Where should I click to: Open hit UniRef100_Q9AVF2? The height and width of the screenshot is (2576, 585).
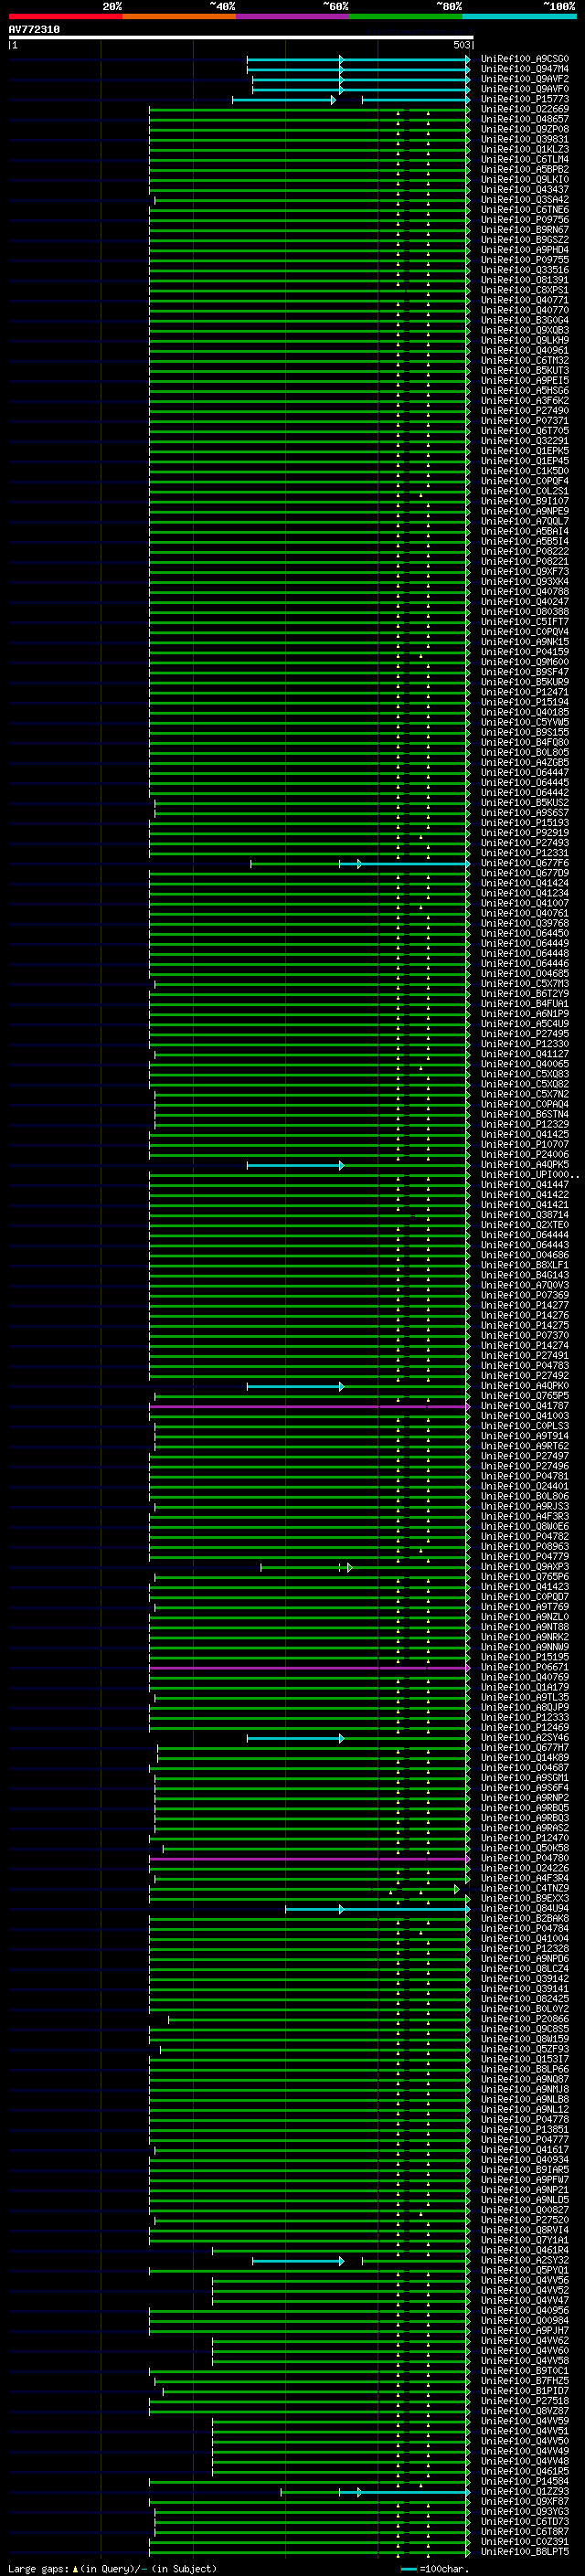pyautogui.click(x=525, y=79)
